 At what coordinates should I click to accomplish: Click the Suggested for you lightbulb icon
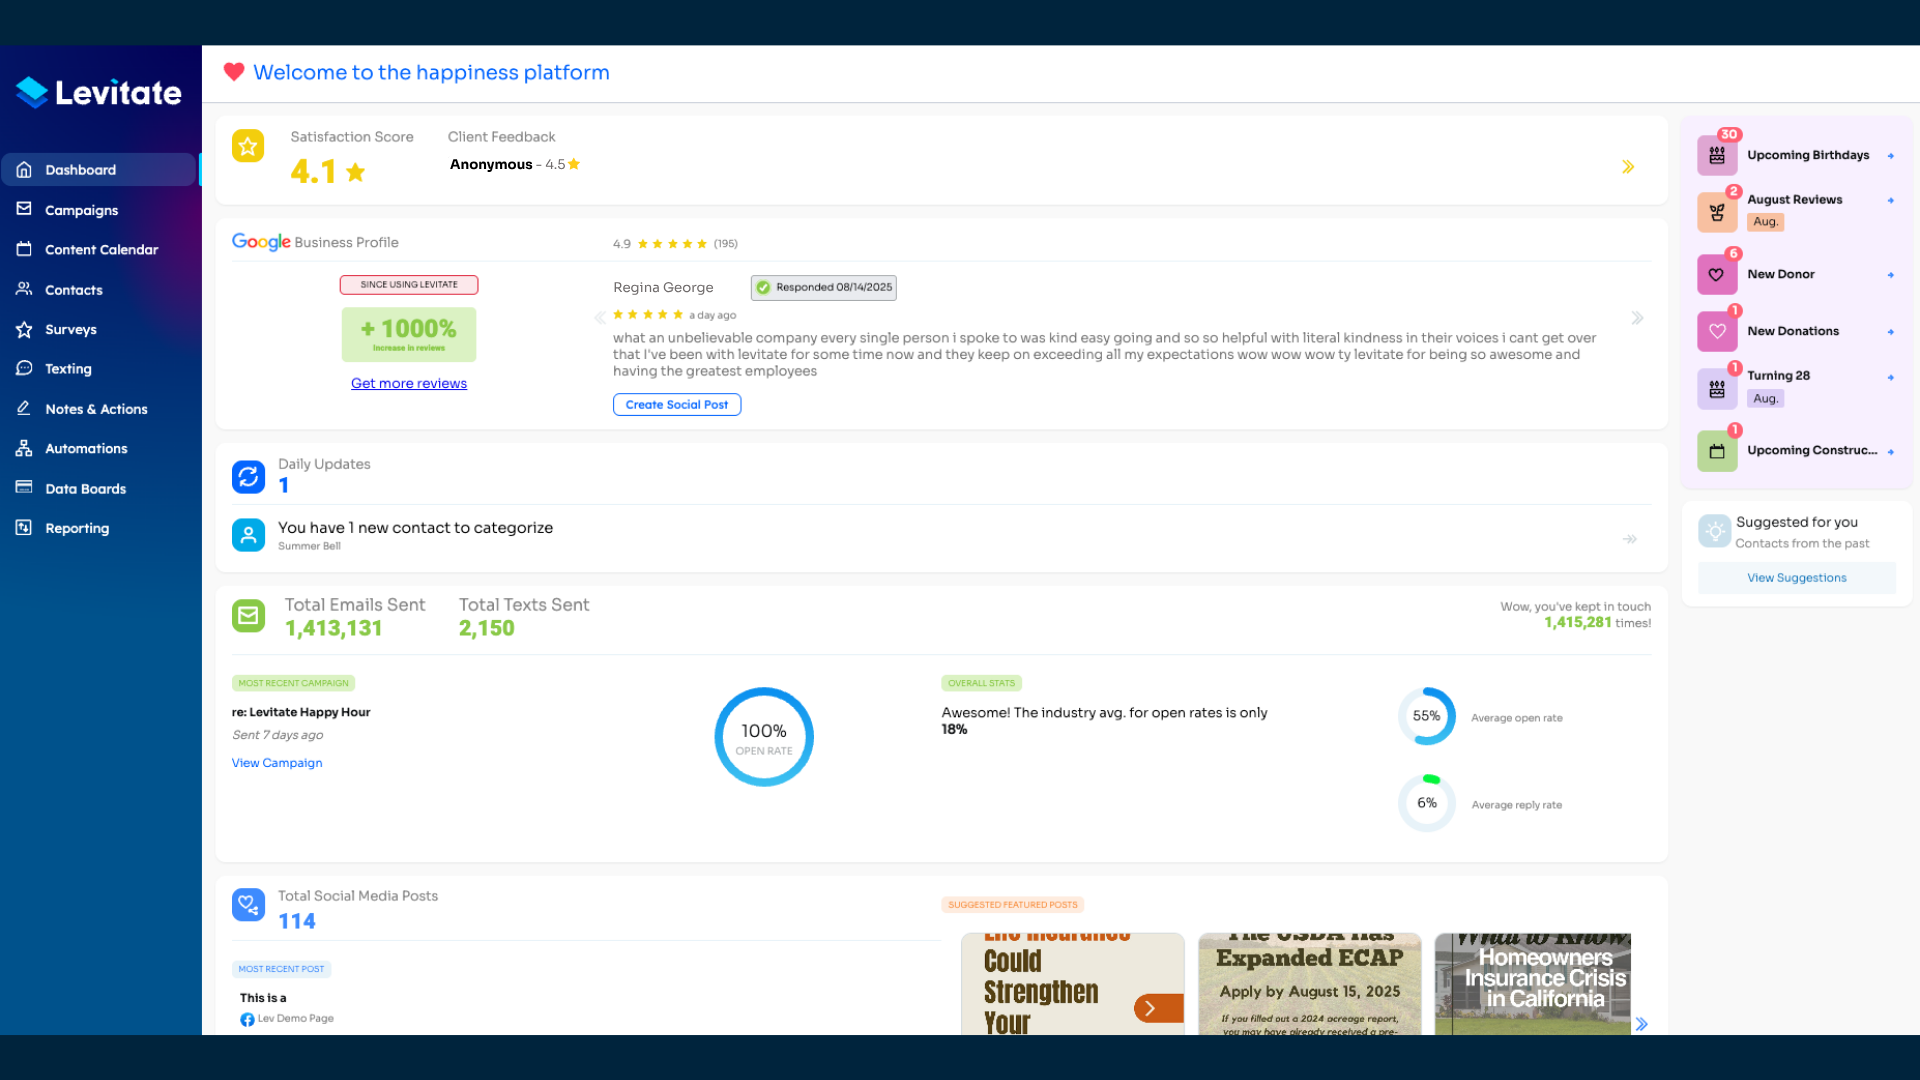1714,531
